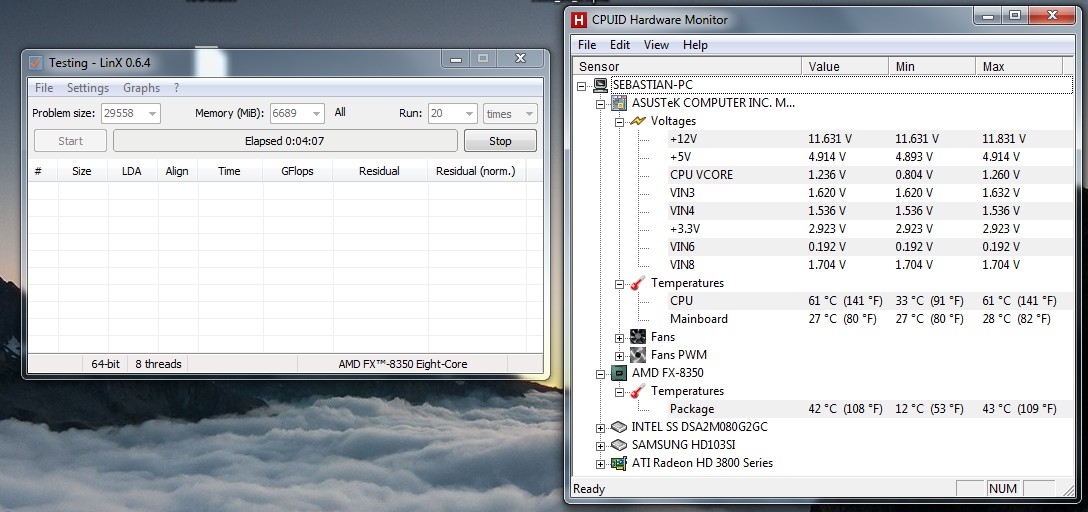The height and width of the screenshot is (512, 1088).
Task: Click the AMD FX-8350 Temperatures thermometer icon
Action: point(637,391)
